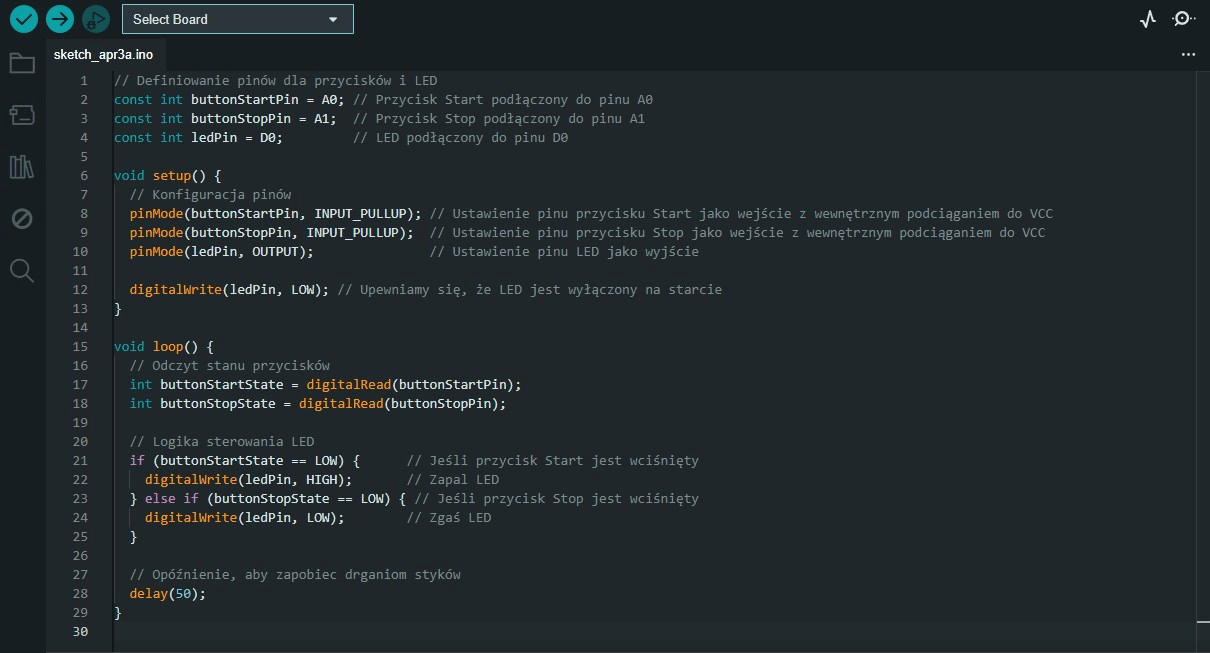This screenshot has width=1210, height=653.
Task: Click 'buttonStartPin = A0' declaration text
Action: (267, 100)
